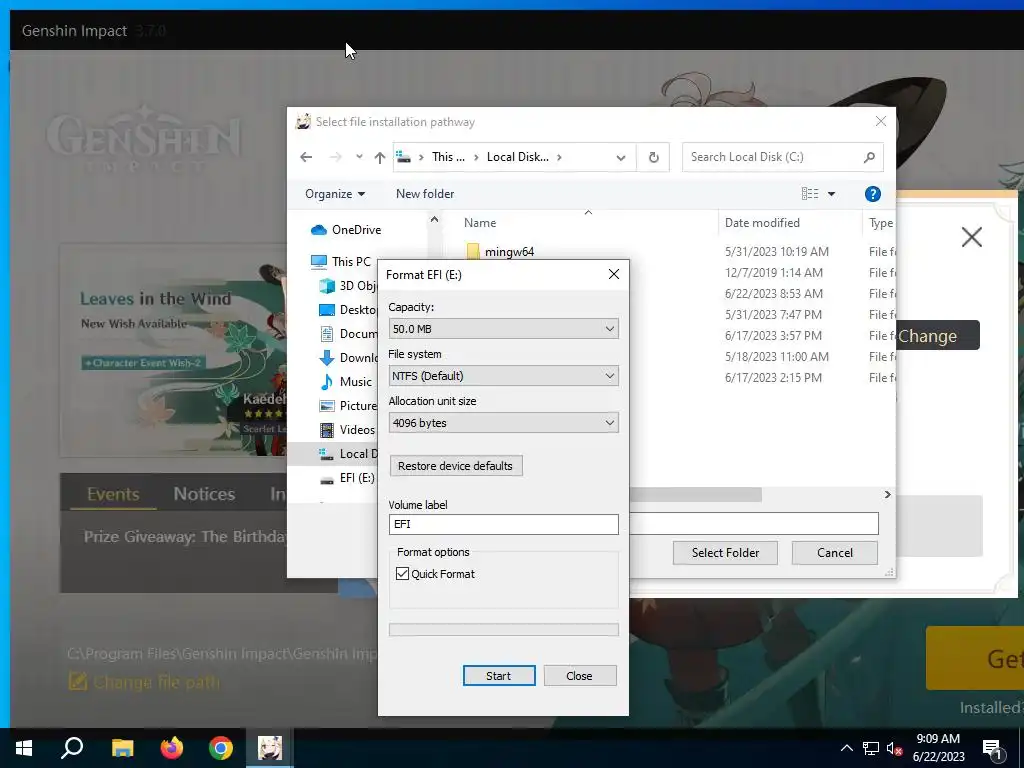Screen dimensions: 1024x768
Task: Click the horizontal scrollbar thumb in file list
Action: 696,494
